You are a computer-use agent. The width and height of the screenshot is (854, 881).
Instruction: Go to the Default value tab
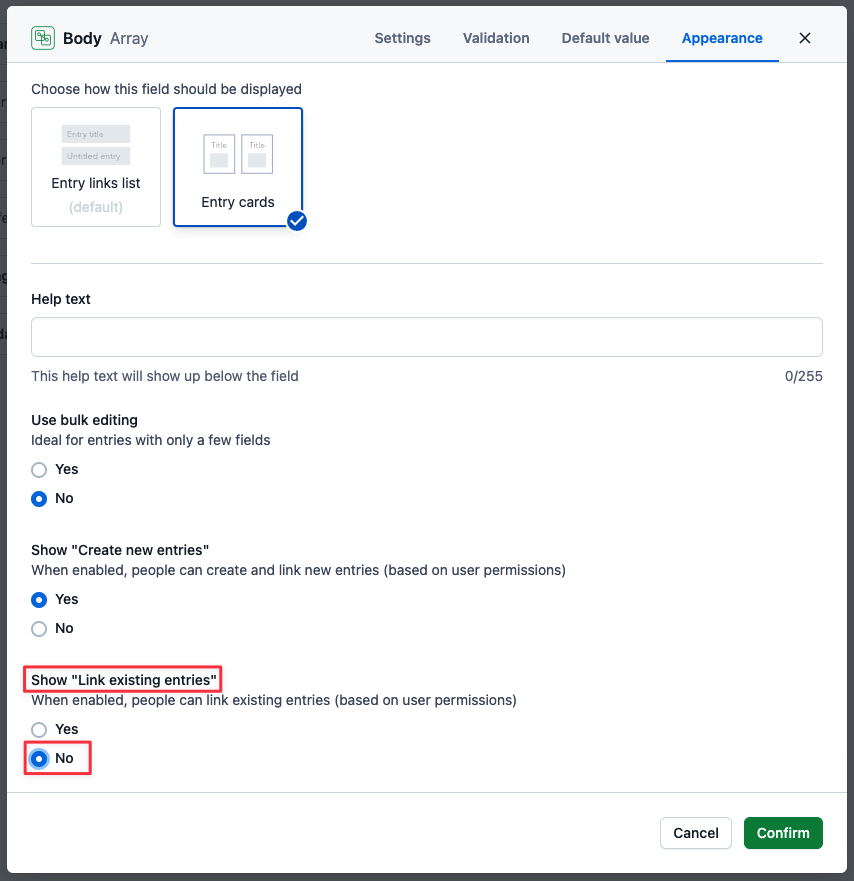[x=605, y=38]
